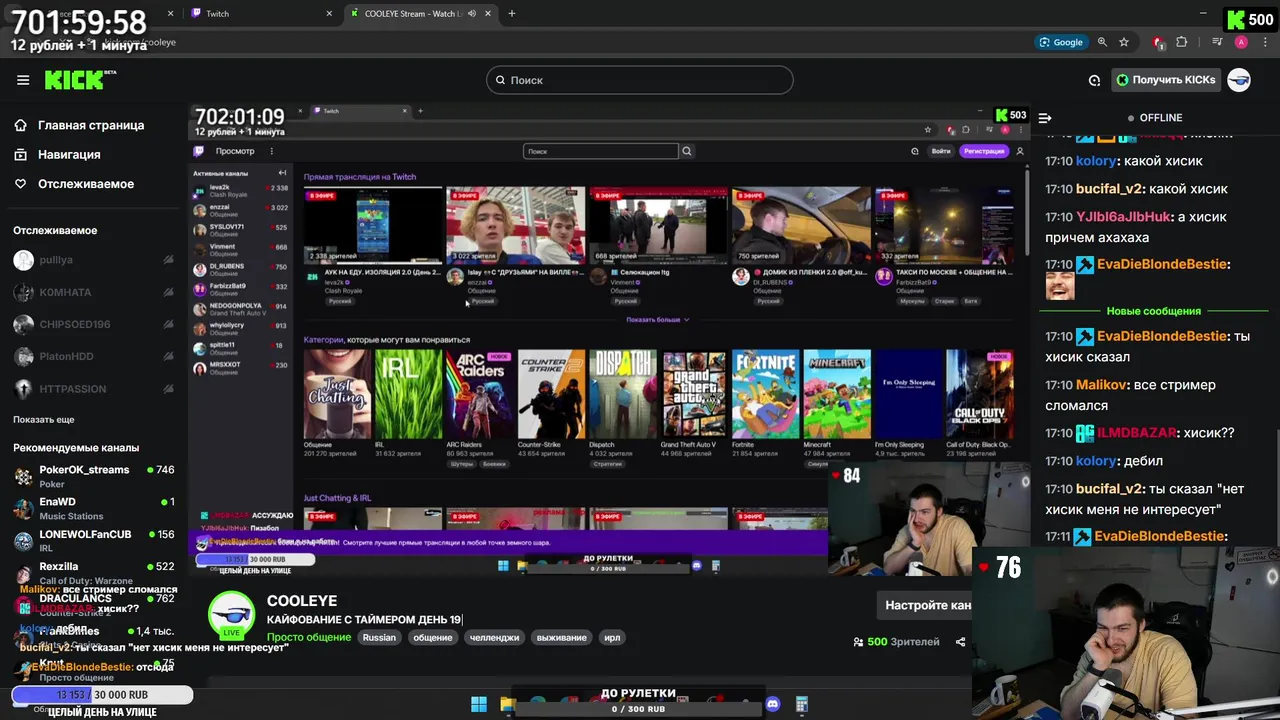This screenshot has width=1280, height=720.
Task: Select the 'выживание' stream tag
Action: point(561,637)
